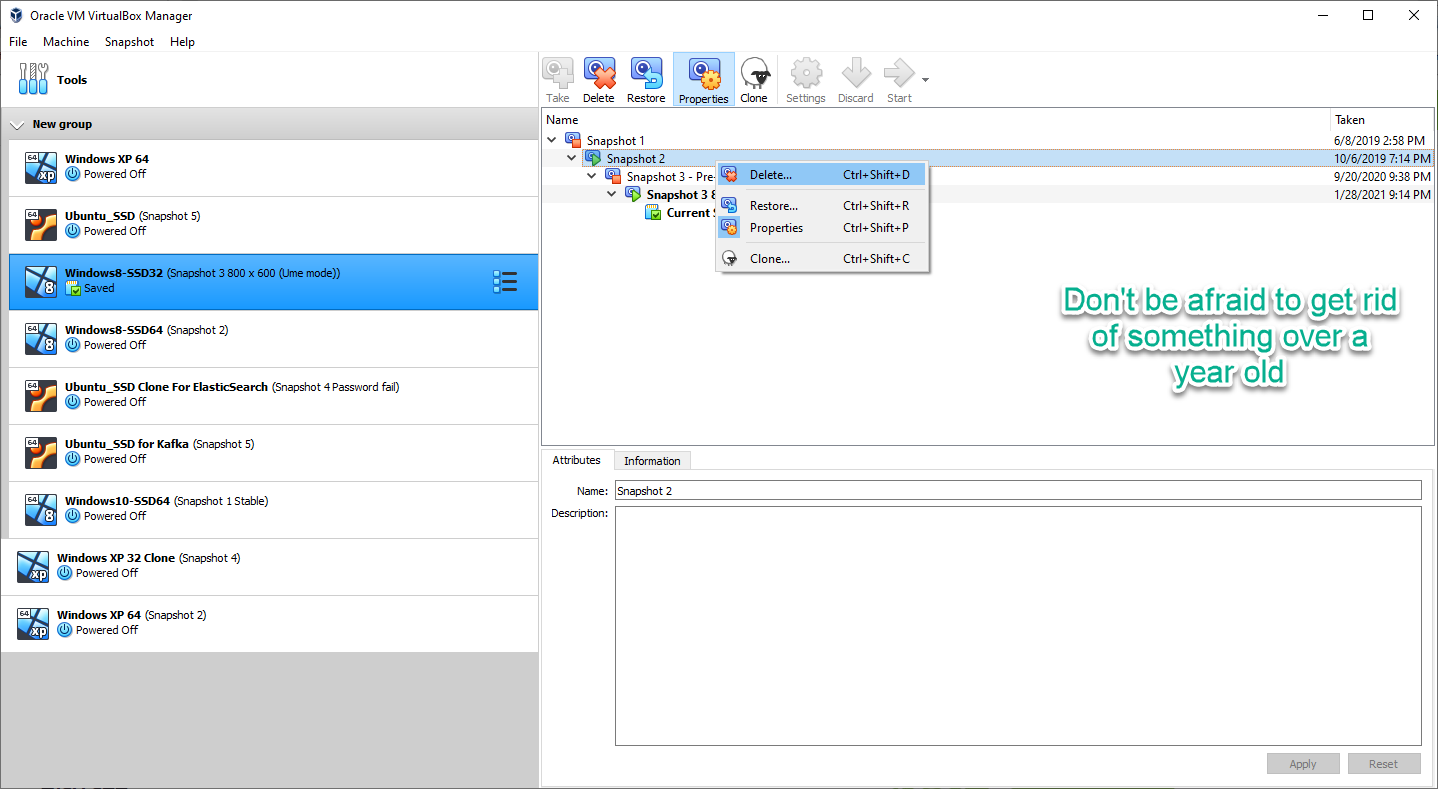The height and width of the screenshot is (789, 1438).
Task: Open the Help menu
Action: (x=182, y=42)
